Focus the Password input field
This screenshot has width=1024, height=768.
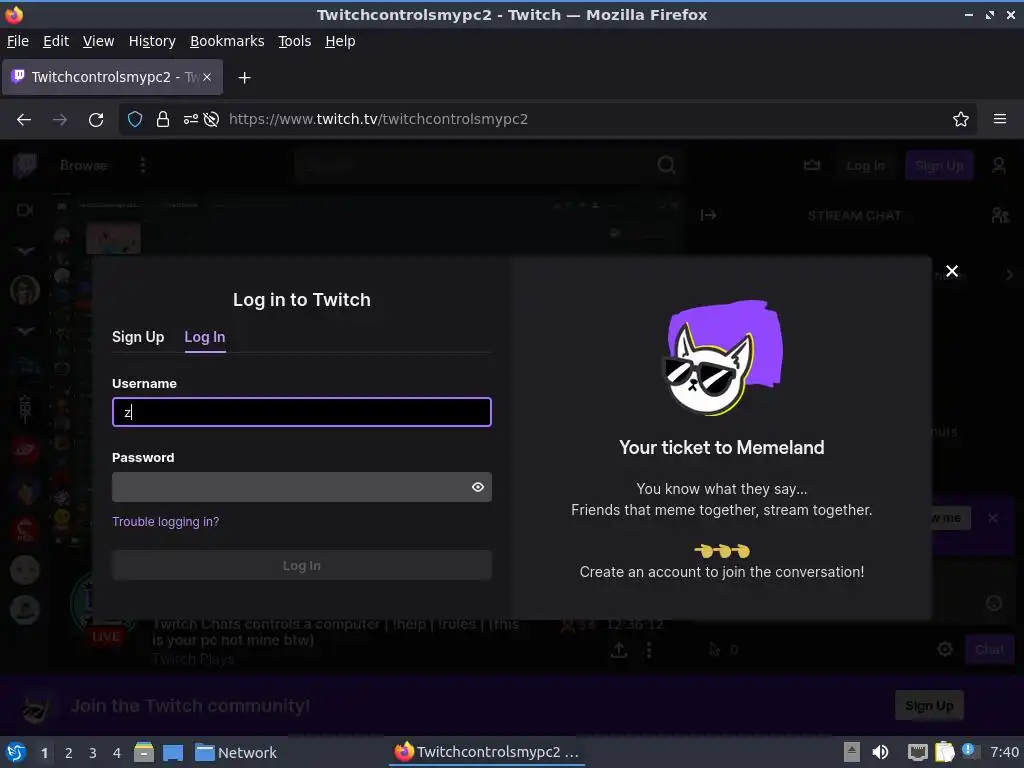(x=302, y=487)
